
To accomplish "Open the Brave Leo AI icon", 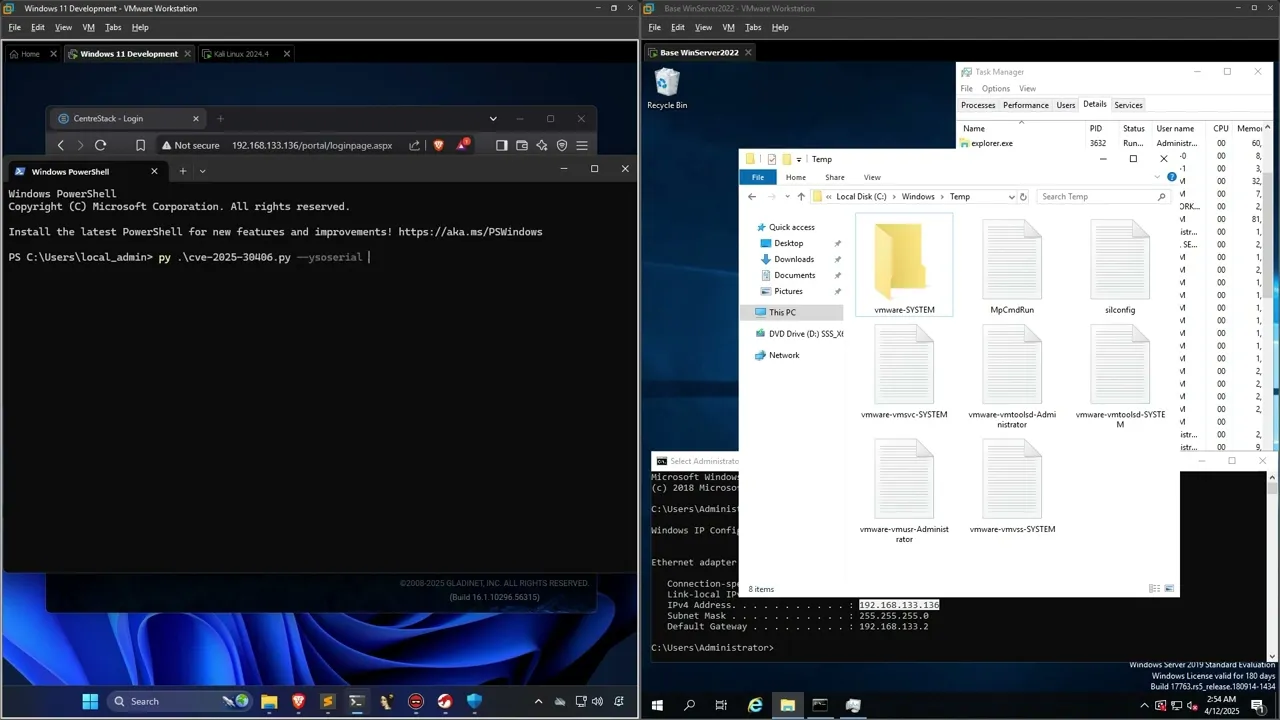I will pos(542,145).
